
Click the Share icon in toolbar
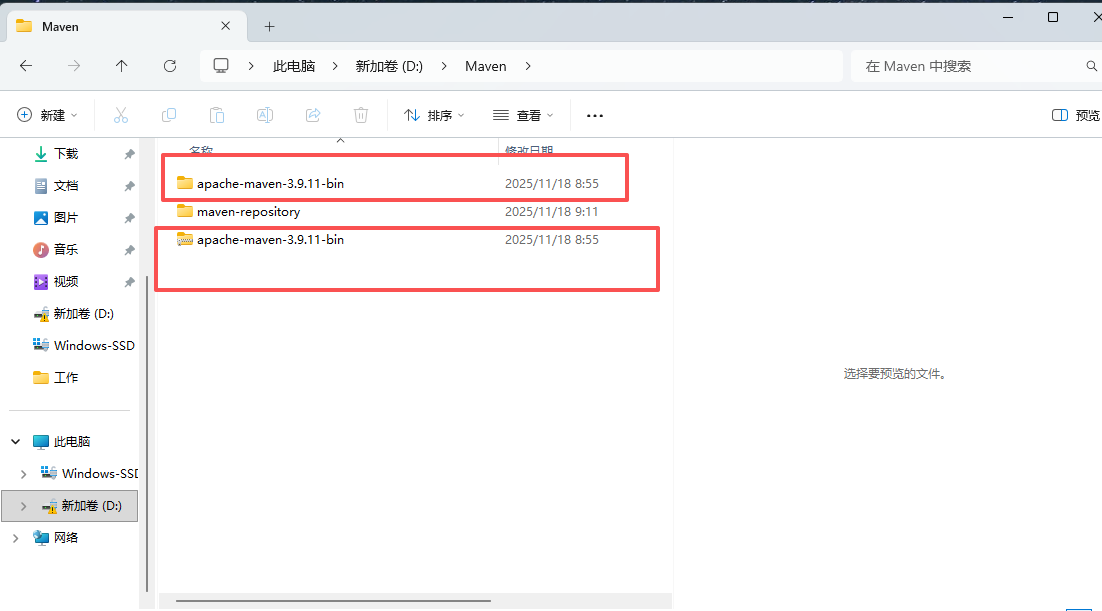point(313,115)
